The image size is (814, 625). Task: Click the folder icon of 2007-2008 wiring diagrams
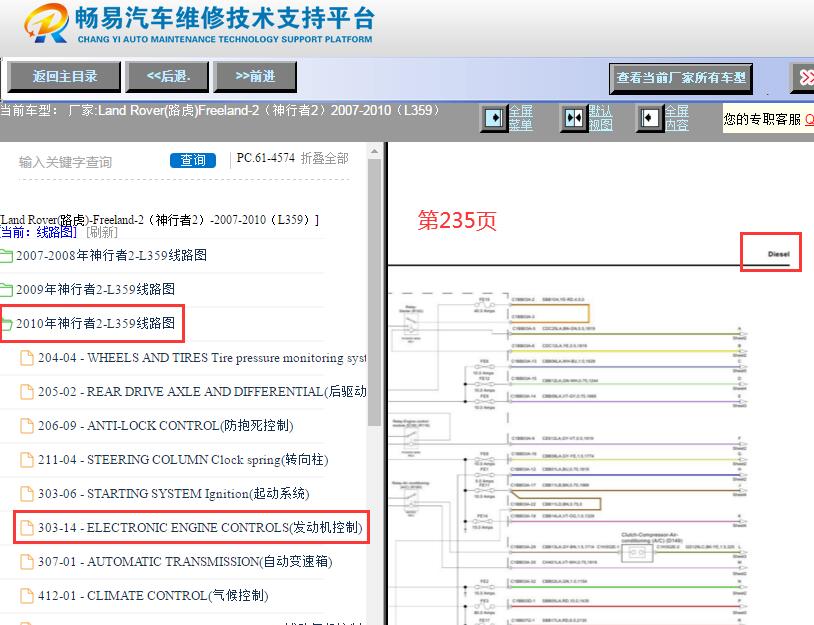(x=6, y=256)
